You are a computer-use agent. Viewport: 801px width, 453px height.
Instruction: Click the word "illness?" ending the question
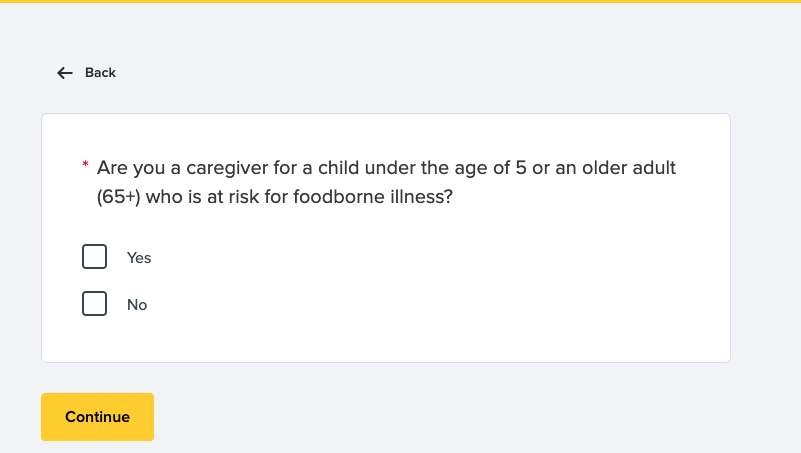tap(421, 197)
